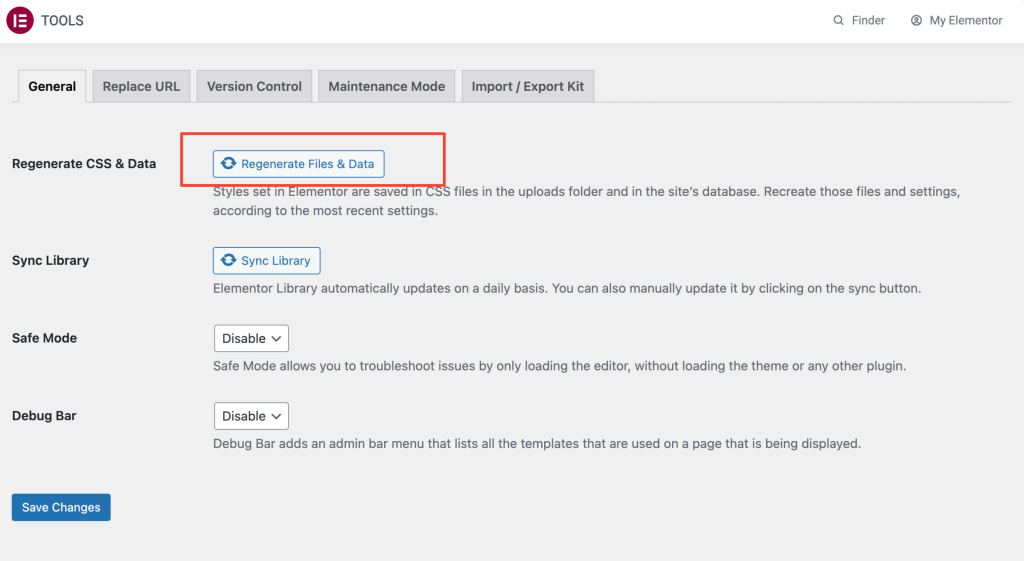
Task: Click the Debug Bar setting label
Action: click(44, 416)
